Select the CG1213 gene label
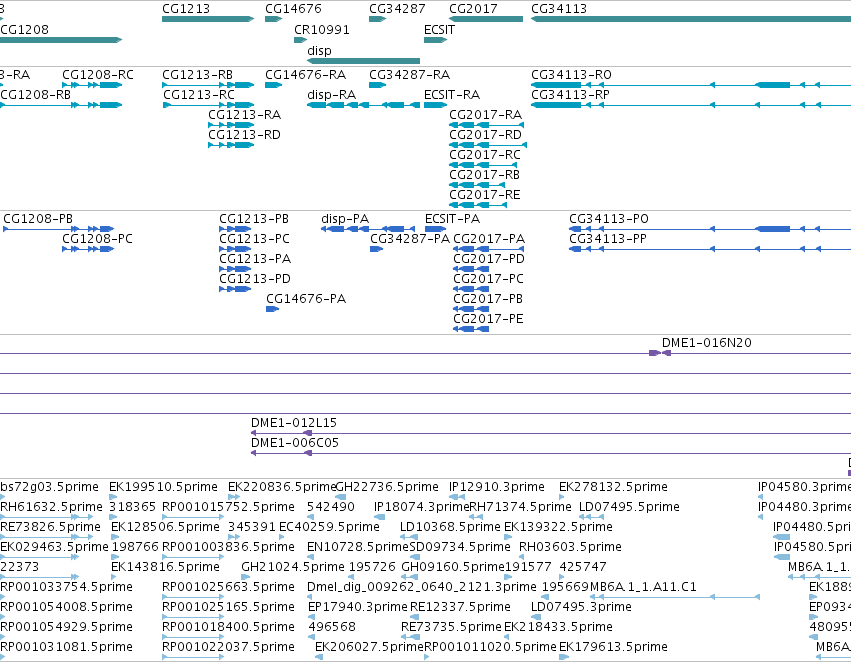The width and height of the screenshot is (851, 662). [186, 9]
